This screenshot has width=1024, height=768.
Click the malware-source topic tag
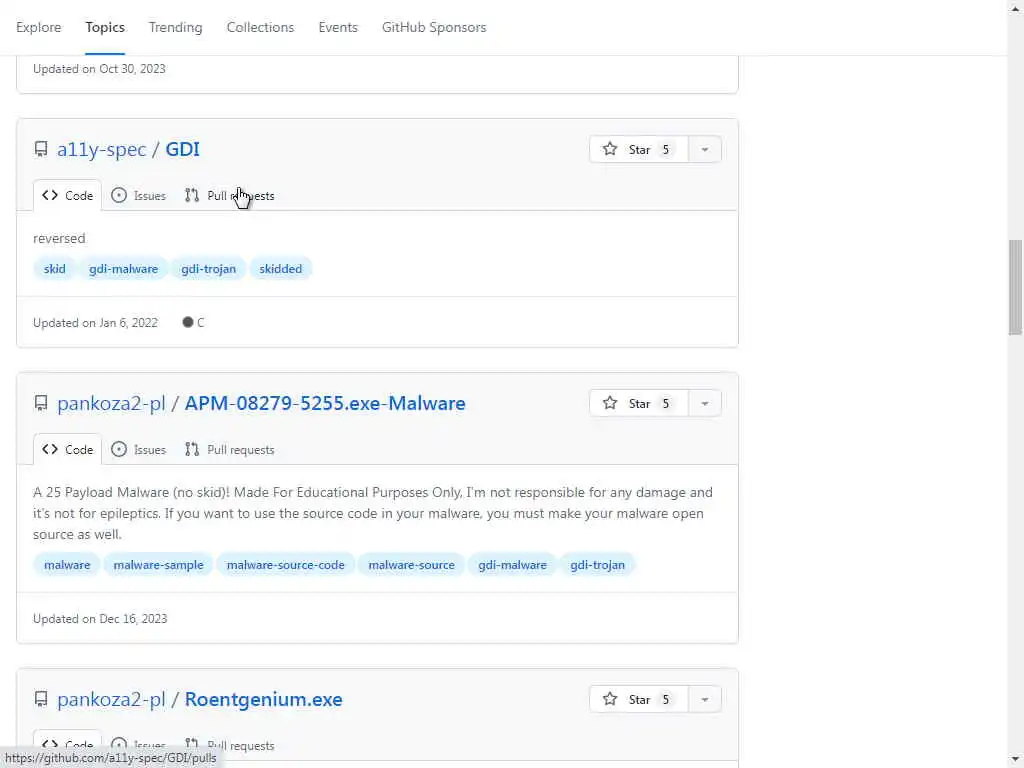(411, 565)
